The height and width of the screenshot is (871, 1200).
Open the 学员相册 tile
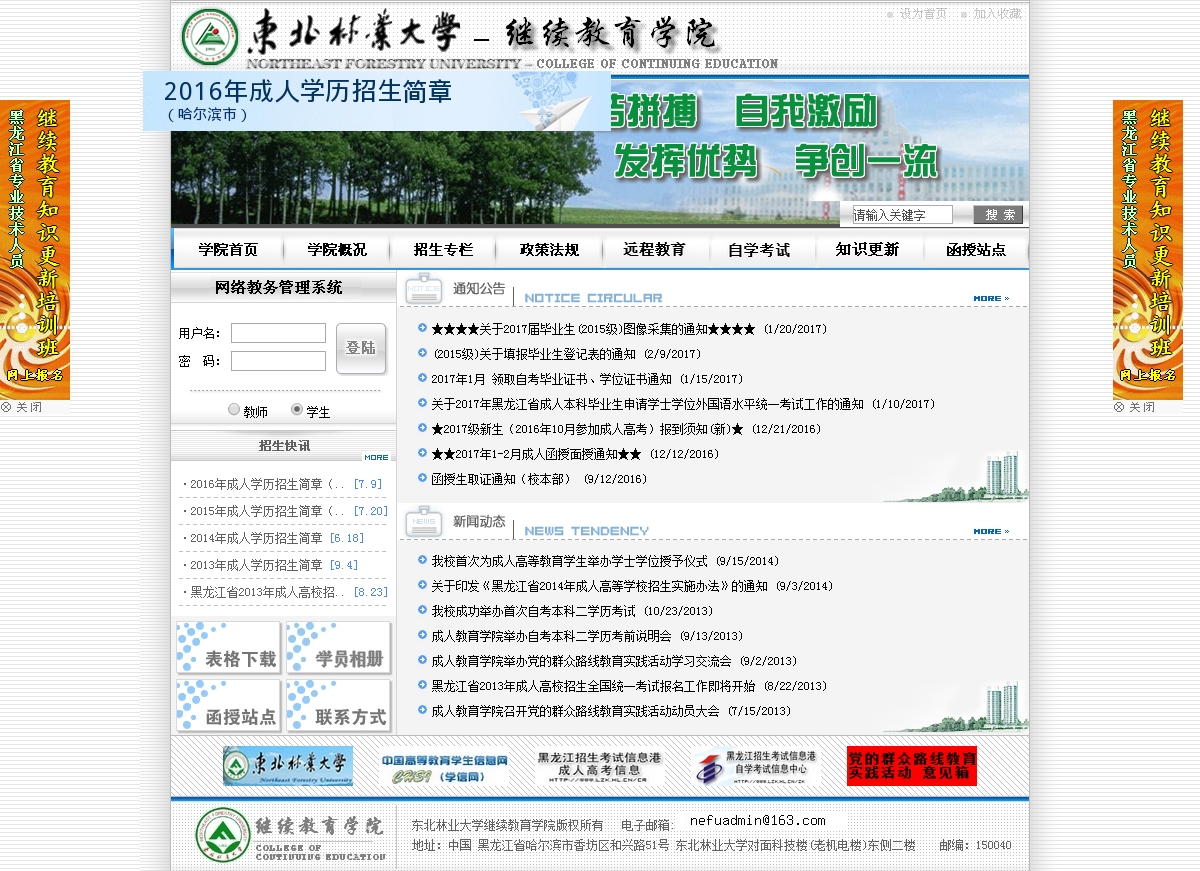pos(338,648)
